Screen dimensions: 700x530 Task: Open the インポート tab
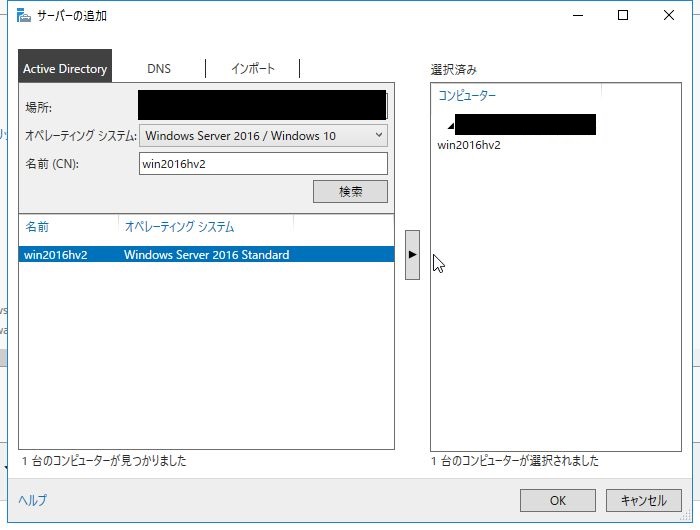point(253,69)
